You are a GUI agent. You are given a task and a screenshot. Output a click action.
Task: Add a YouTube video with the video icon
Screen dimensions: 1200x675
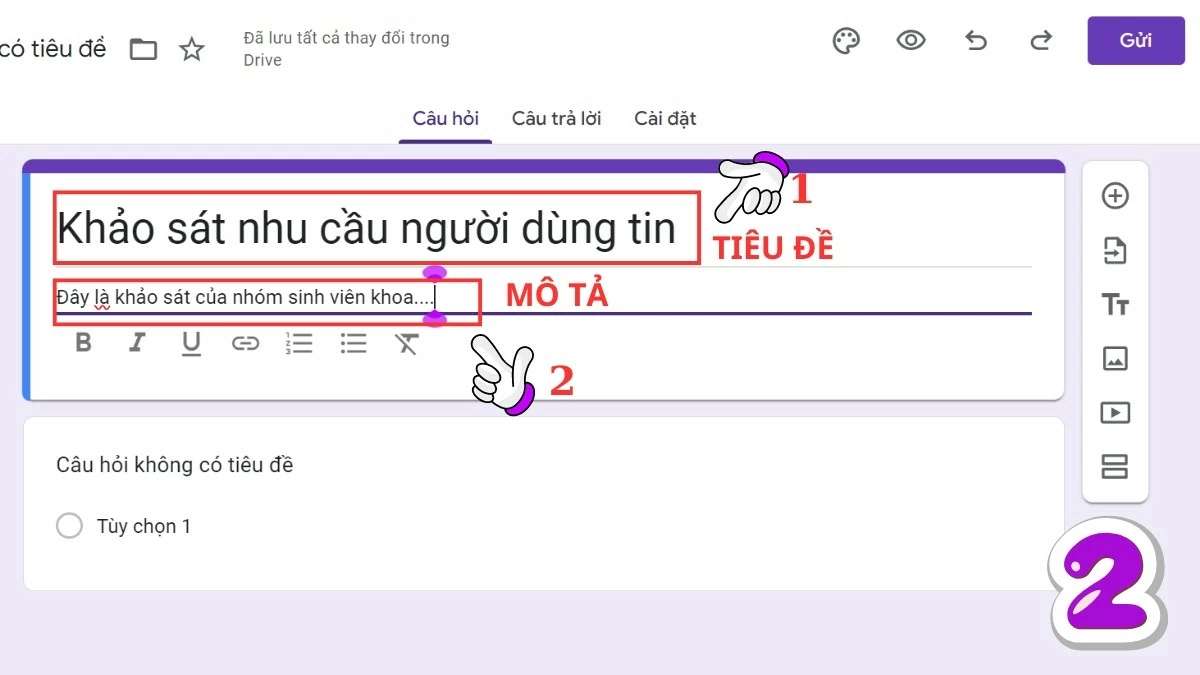[x=1115, y=412]
